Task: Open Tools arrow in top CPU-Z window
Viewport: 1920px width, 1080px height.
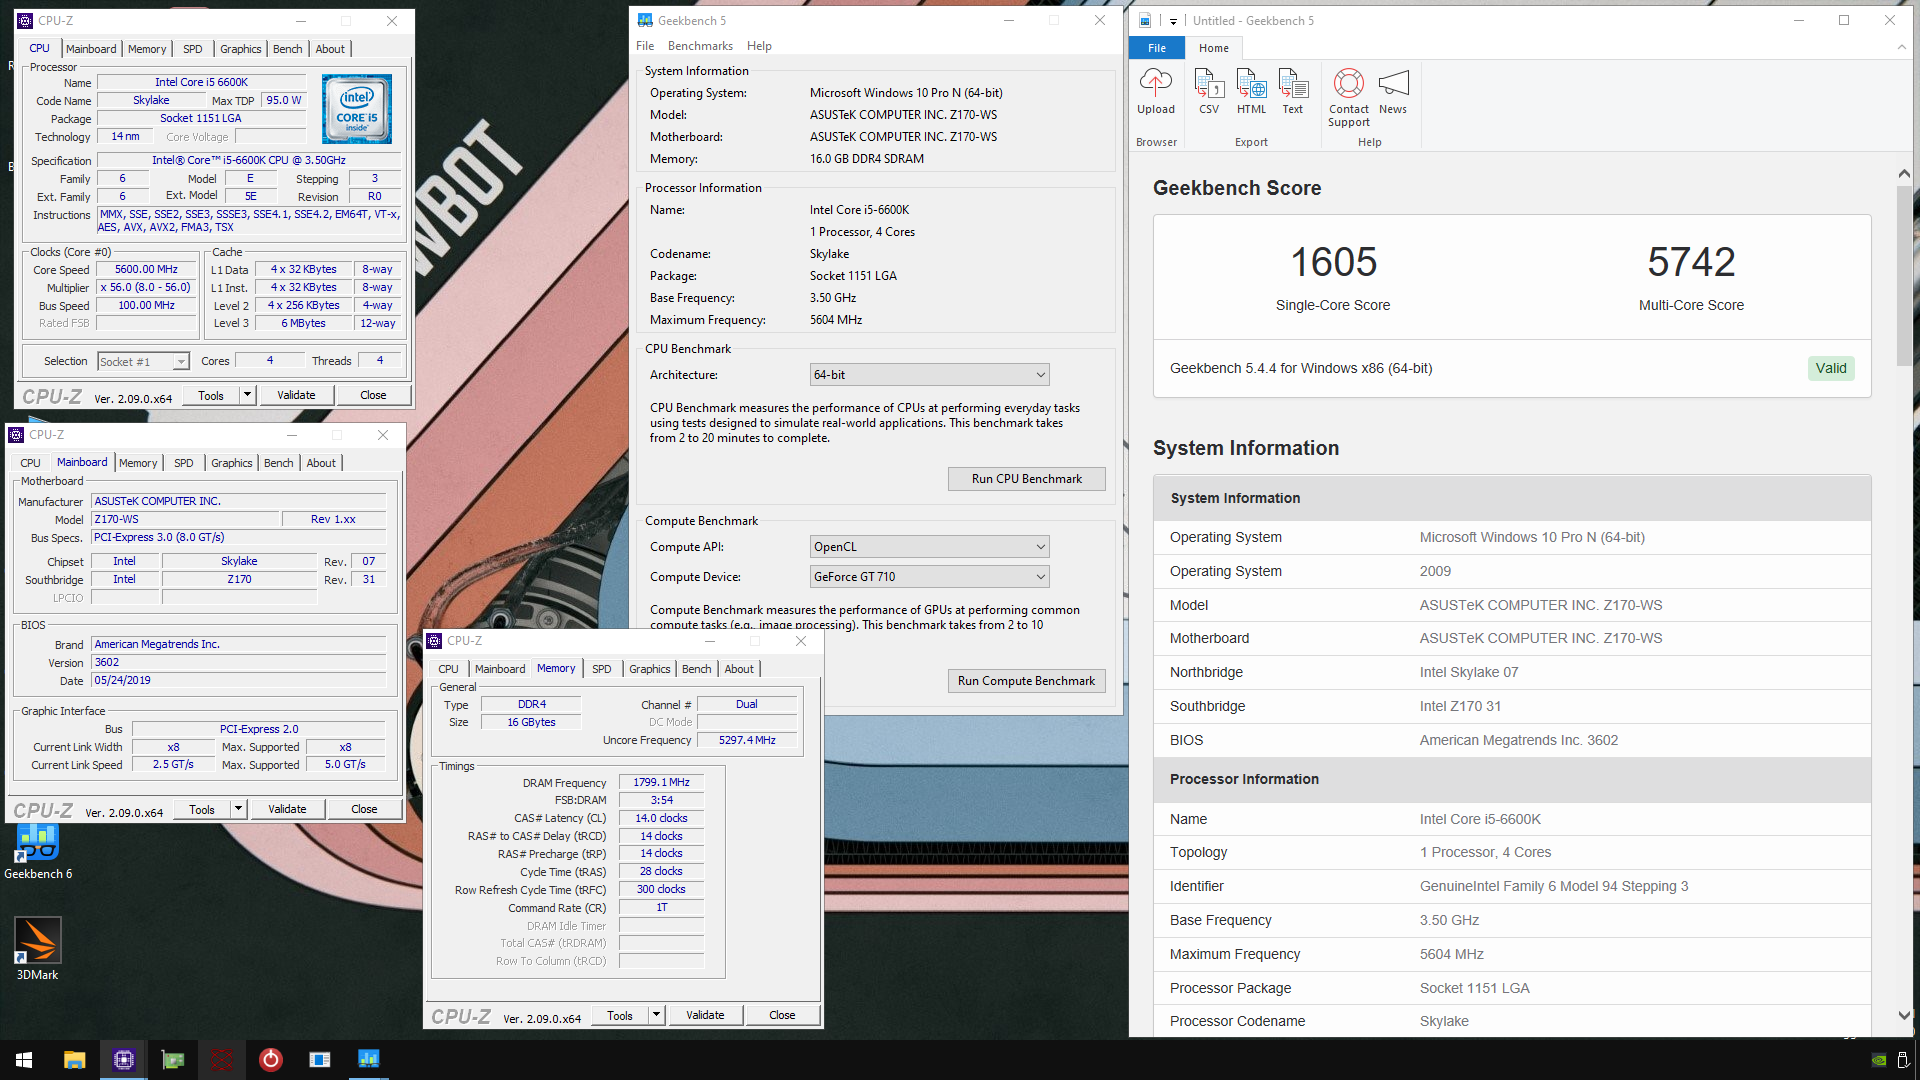Action: point(247,395)
